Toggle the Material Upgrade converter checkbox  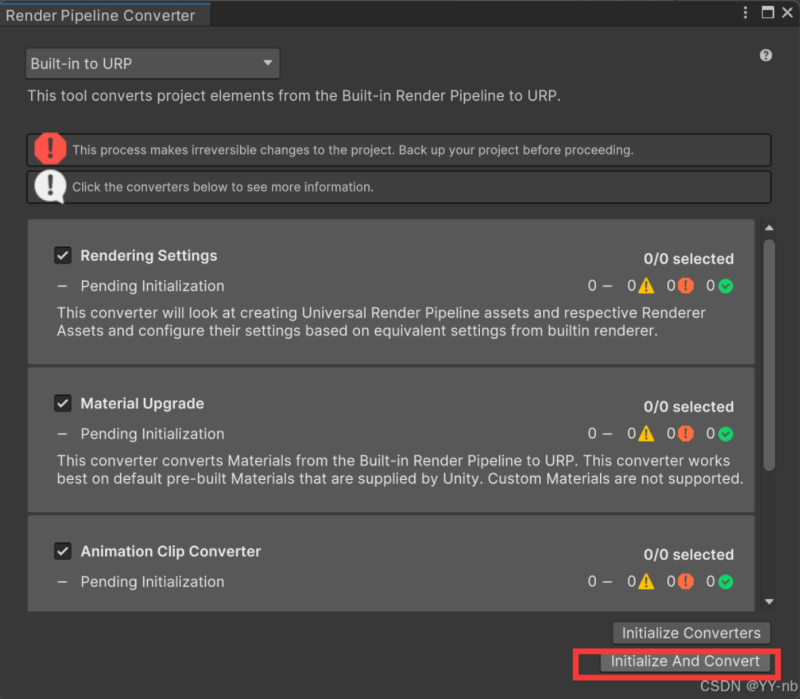[x=63, y=404]
